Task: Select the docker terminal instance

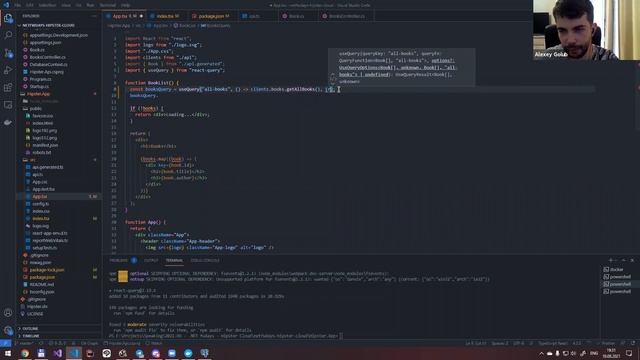Action: [617, 269]
